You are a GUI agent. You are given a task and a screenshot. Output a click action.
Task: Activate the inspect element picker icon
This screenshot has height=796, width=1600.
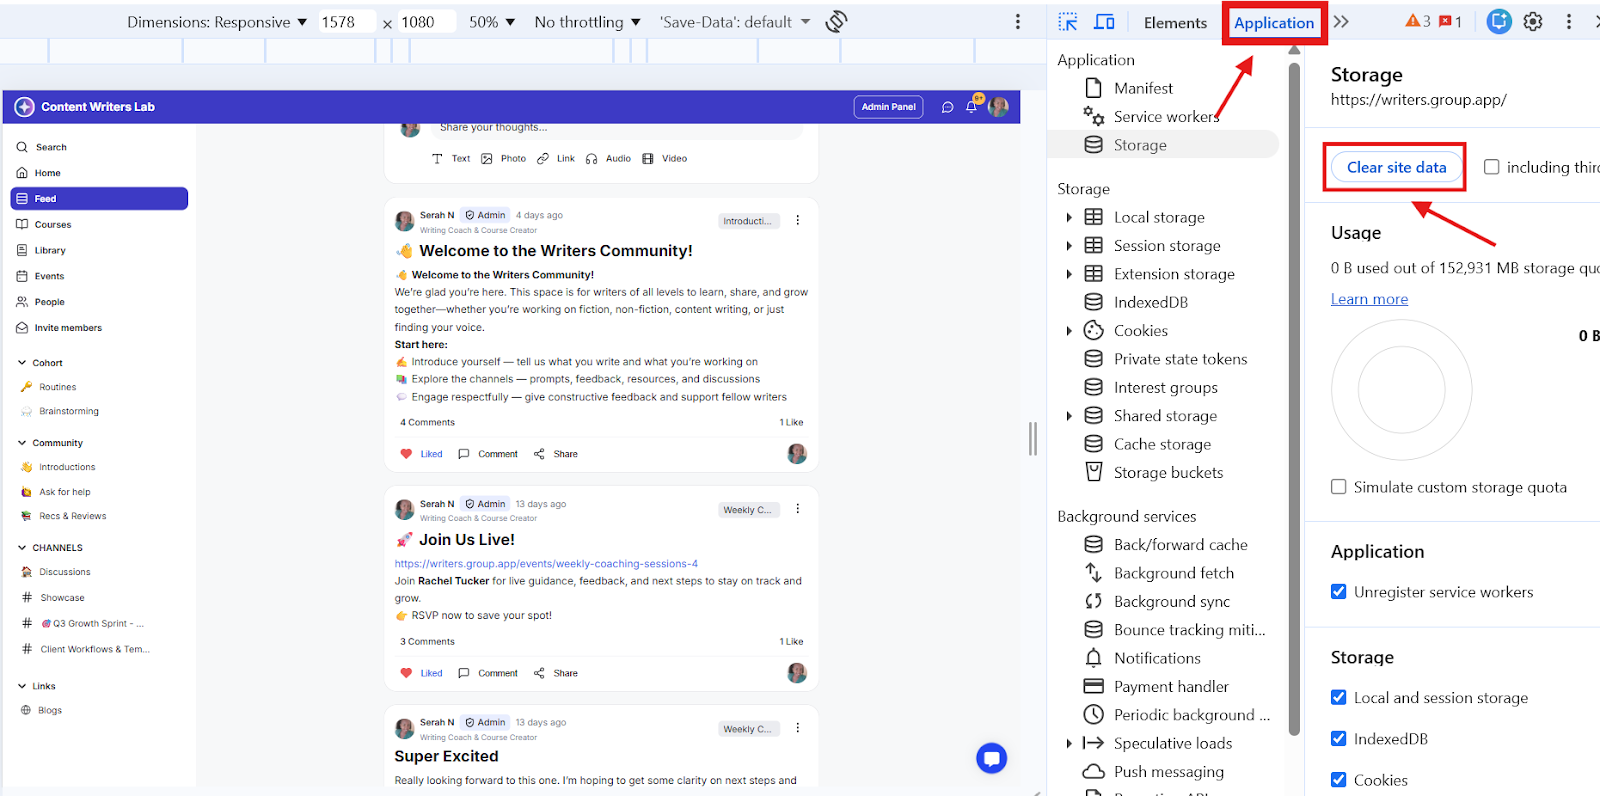pyautogui.click(x=1068, y=22)
